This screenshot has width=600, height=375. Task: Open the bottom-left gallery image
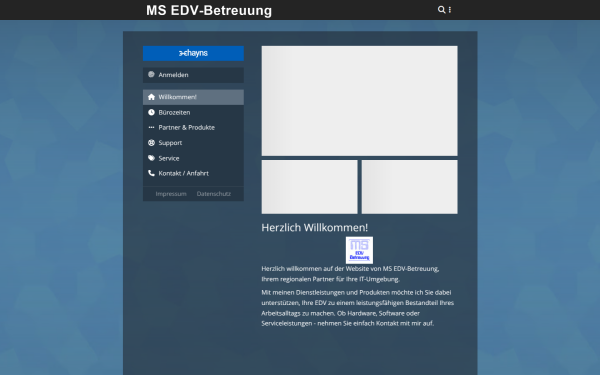point(310,187)
